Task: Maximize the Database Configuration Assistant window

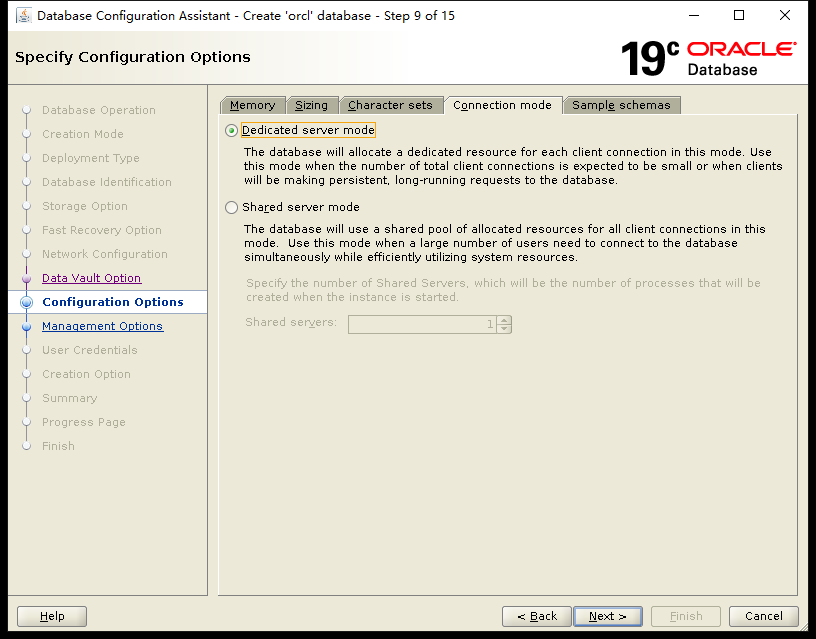Action: tap(739, 15)
